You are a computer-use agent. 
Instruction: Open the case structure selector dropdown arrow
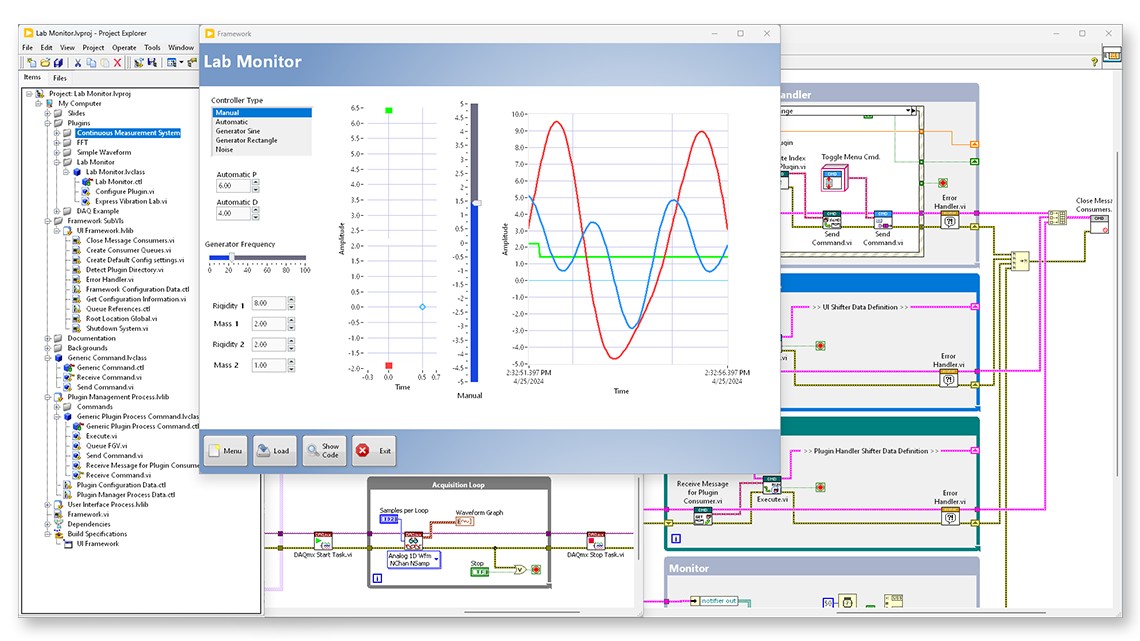(909, 111)
